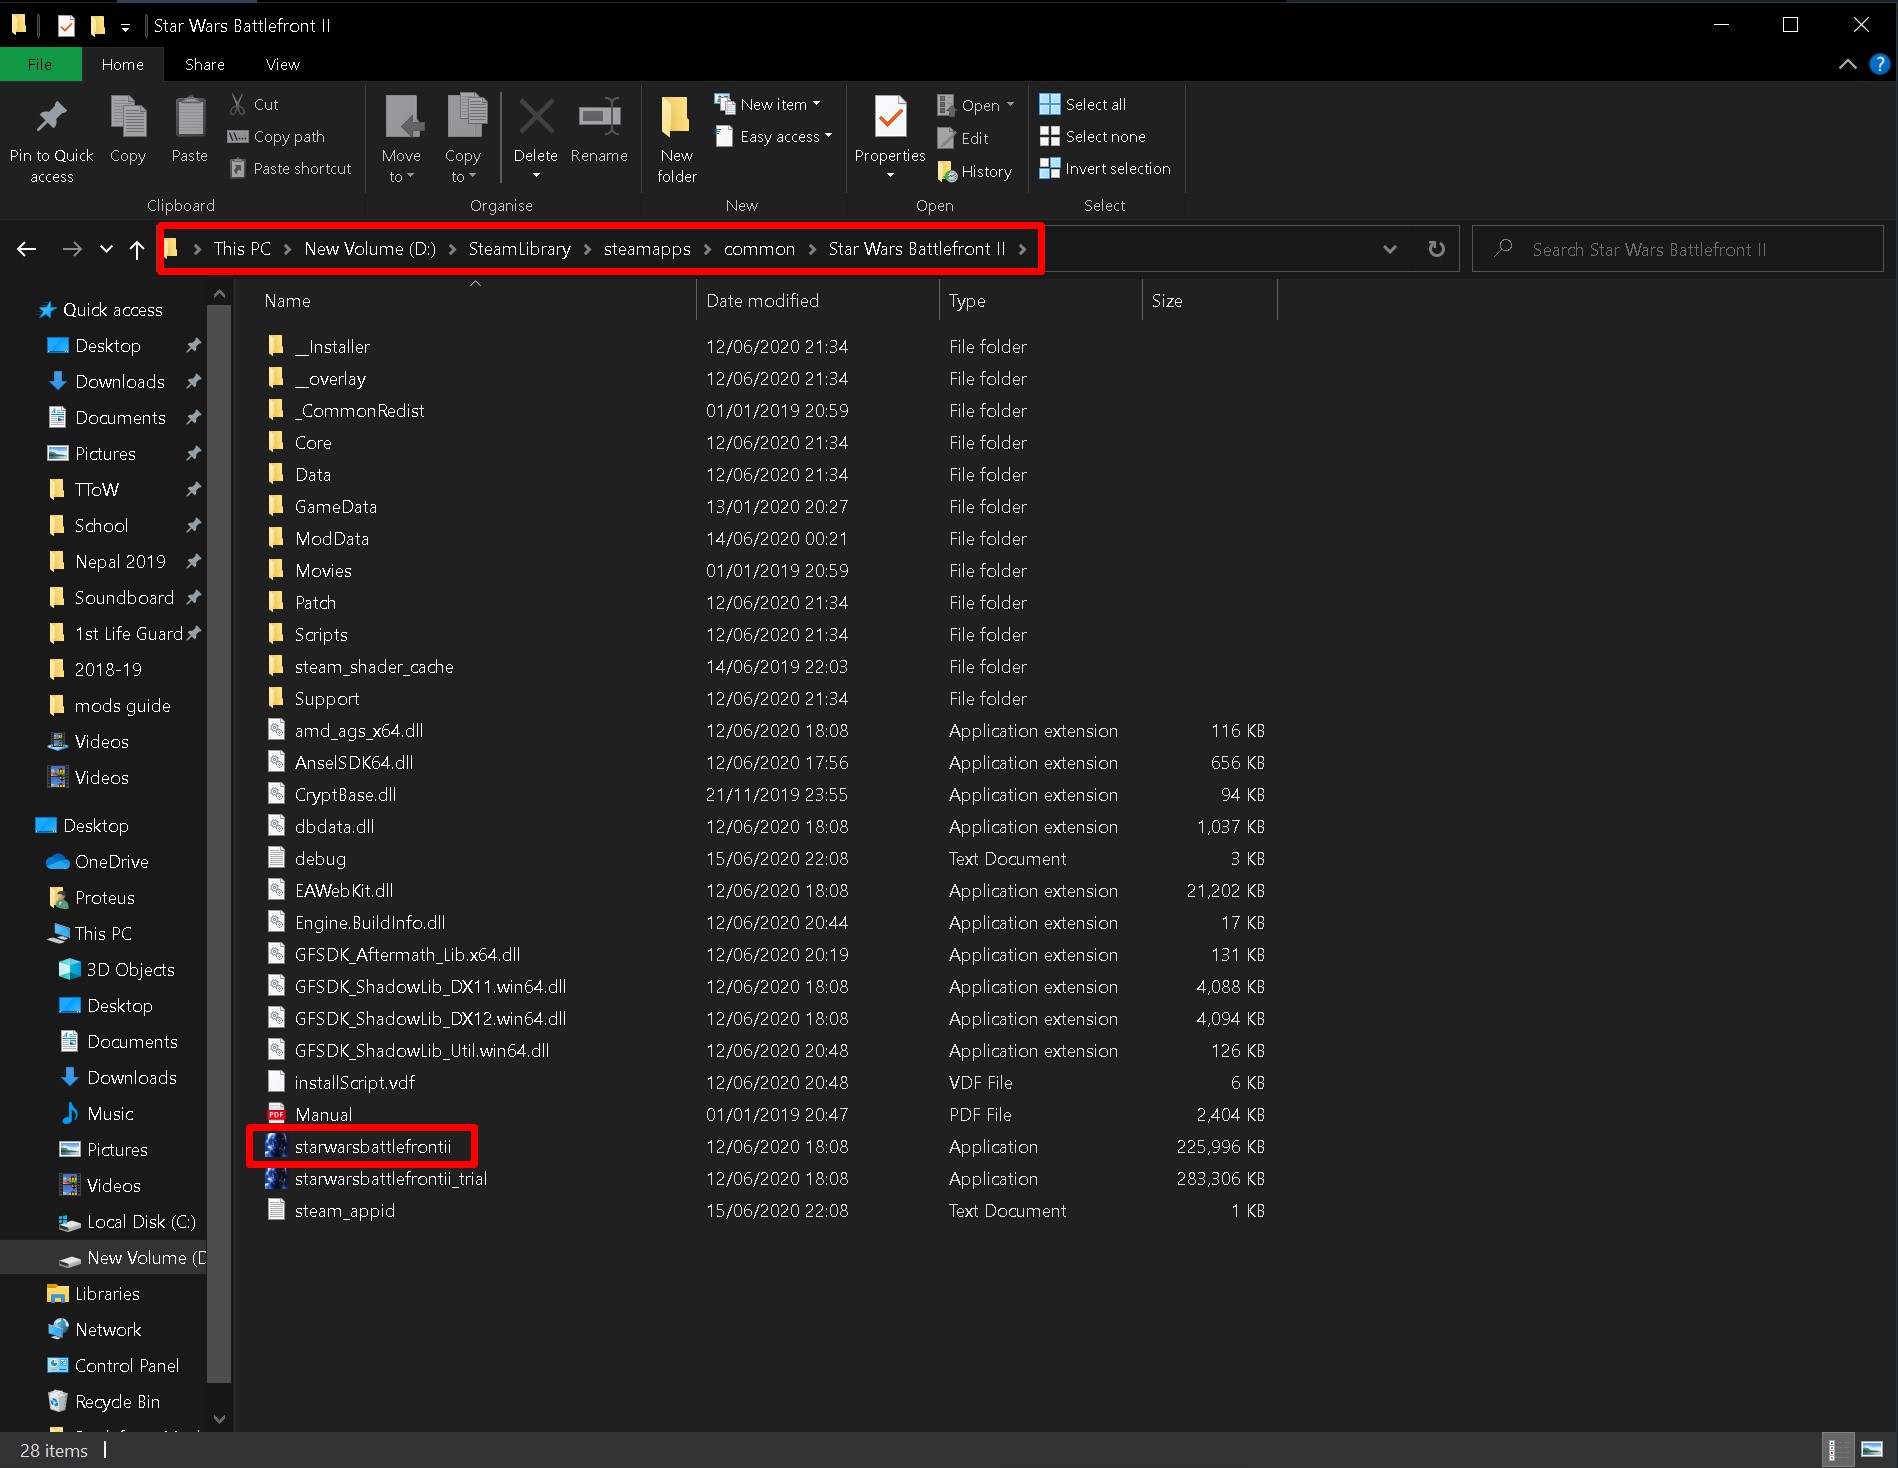Click common in the address path

(760, 249)
